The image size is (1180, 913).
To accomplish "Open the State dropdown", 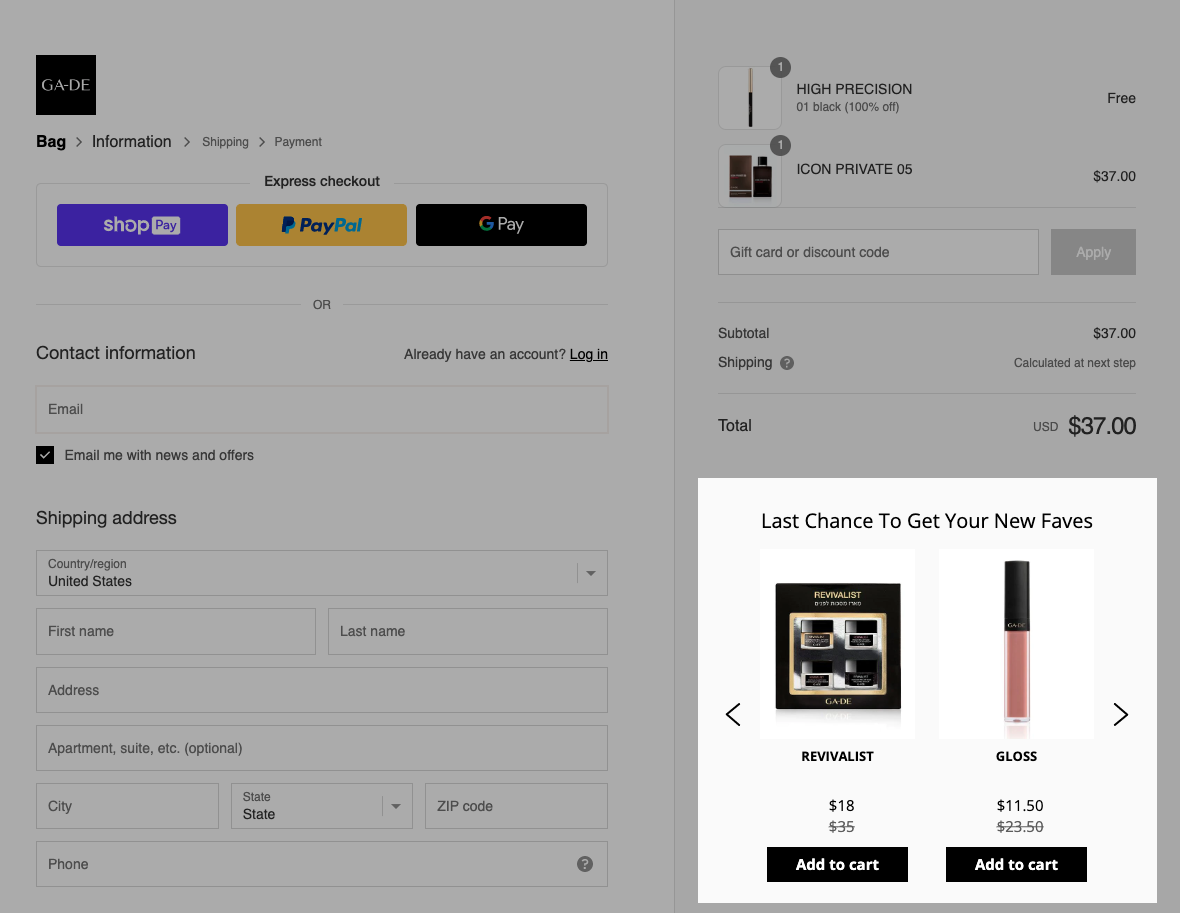I will pos(322,806).
